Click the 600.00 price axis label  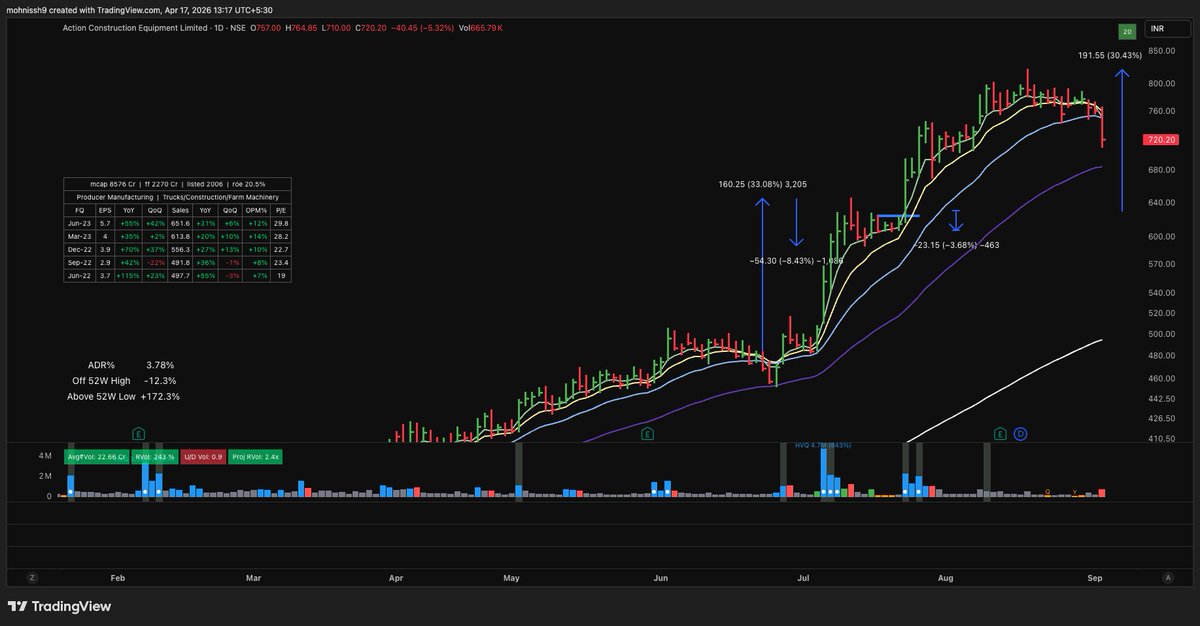[1161, 237]
